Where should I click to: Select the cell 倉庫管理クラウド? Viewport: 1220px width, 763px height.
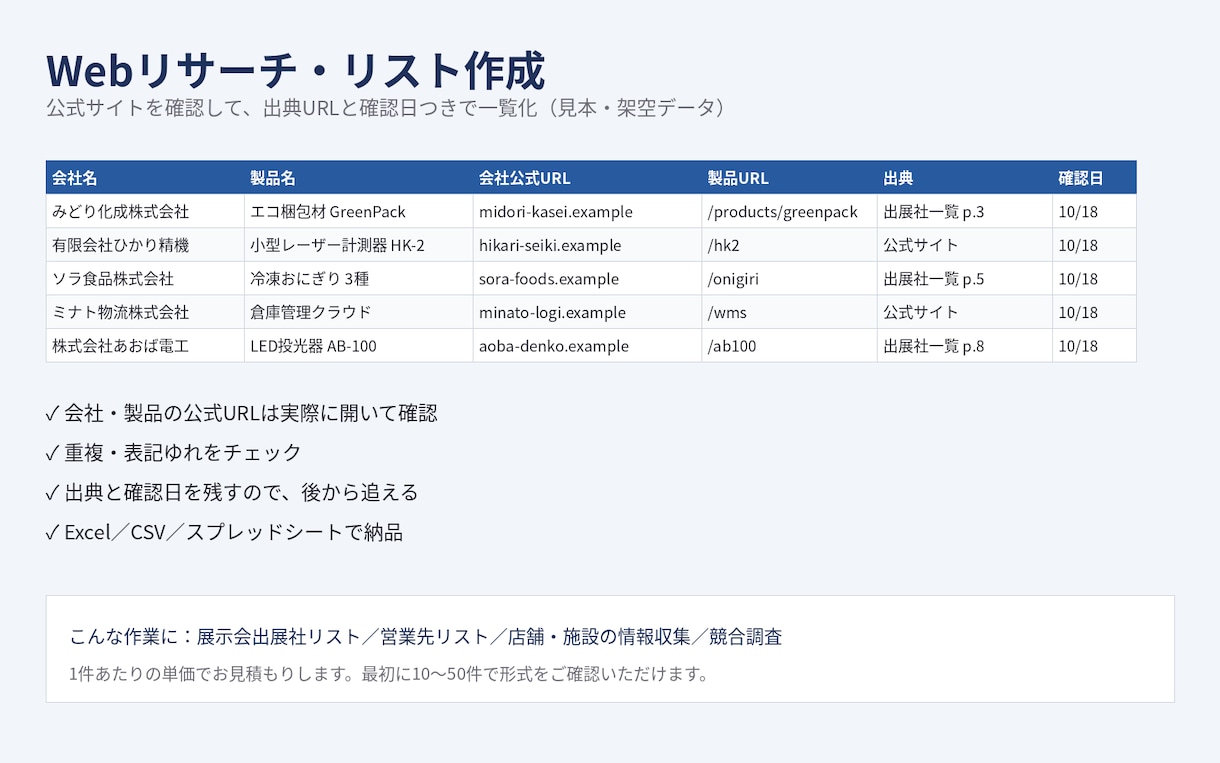point(359,312)
